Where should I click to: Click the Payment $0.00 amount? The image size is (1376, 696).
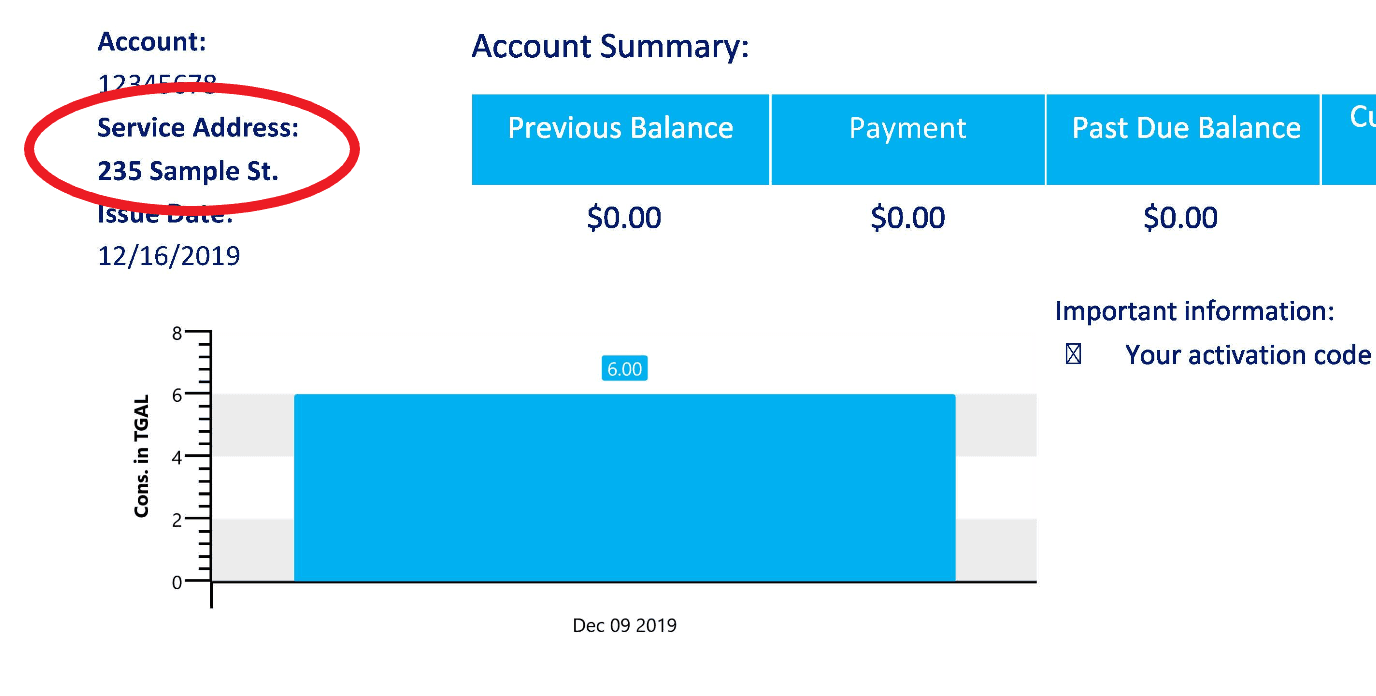(907, 218)
